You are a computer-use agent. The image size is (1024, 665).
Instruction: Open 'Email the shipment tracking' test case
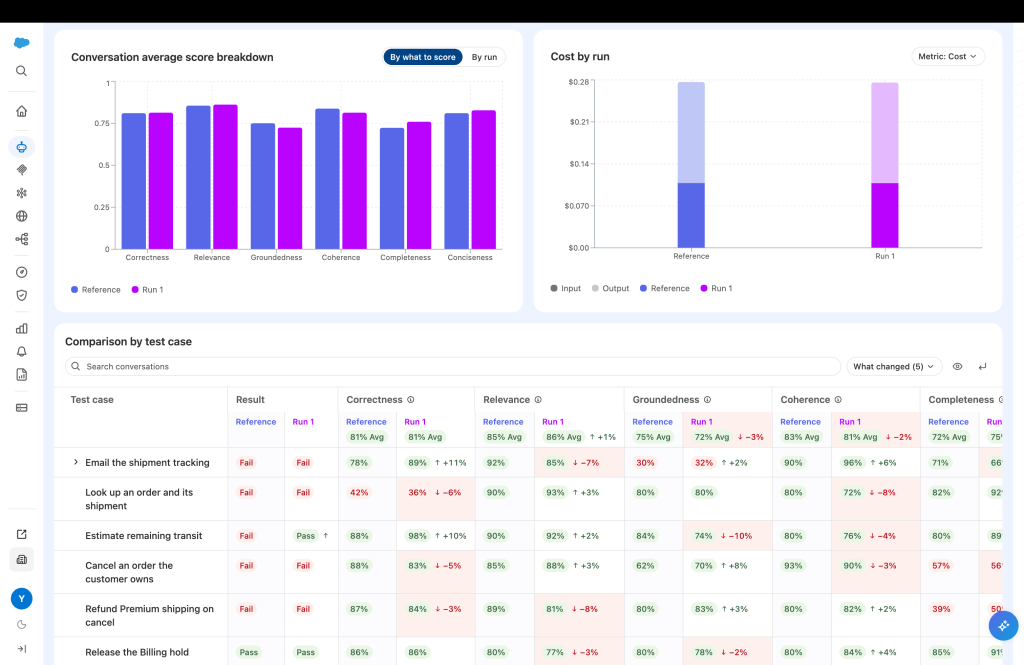(x=148, y=462)
